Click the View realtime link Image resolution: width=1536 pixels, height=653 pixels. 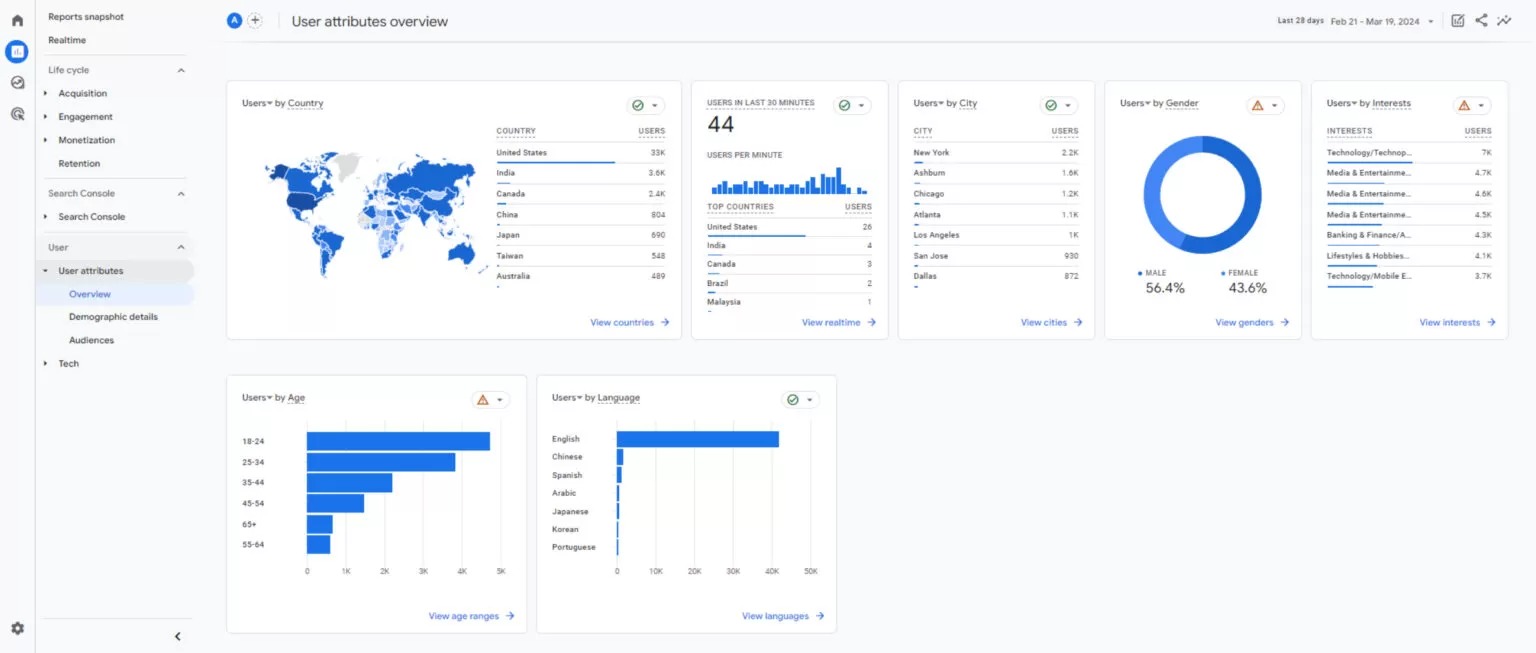point(839,322)
